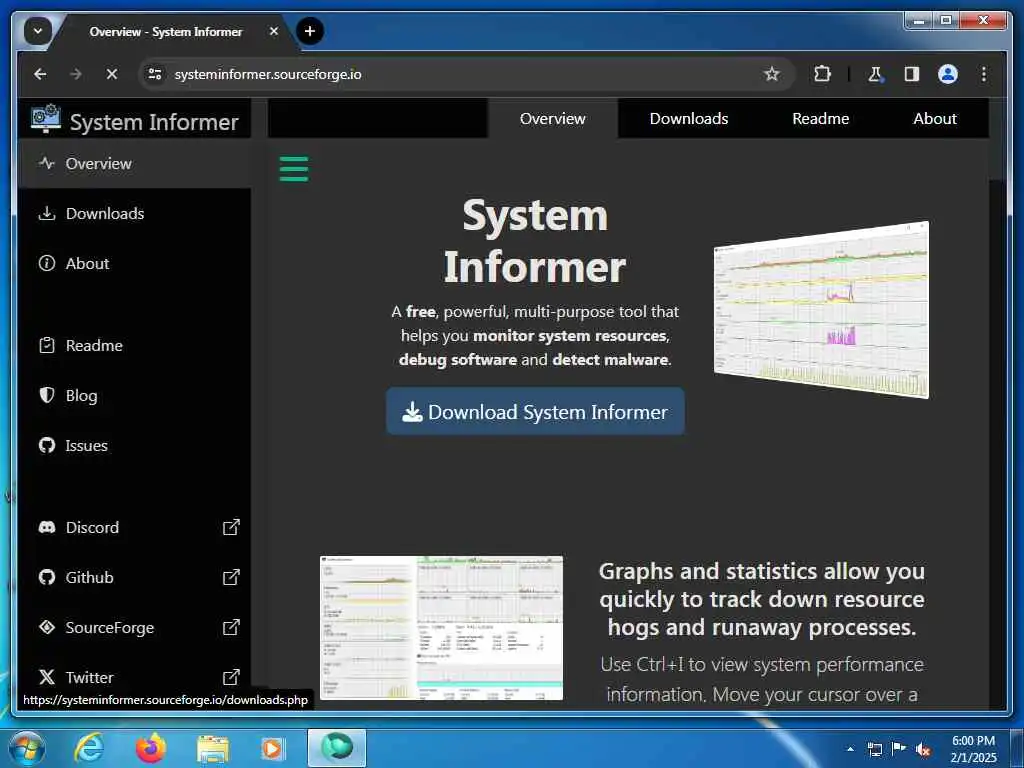Open the system information screenshot thumbnail
Image resolution: width=1024 pixels, height=768 pixels.
click(x=441, y=628)
